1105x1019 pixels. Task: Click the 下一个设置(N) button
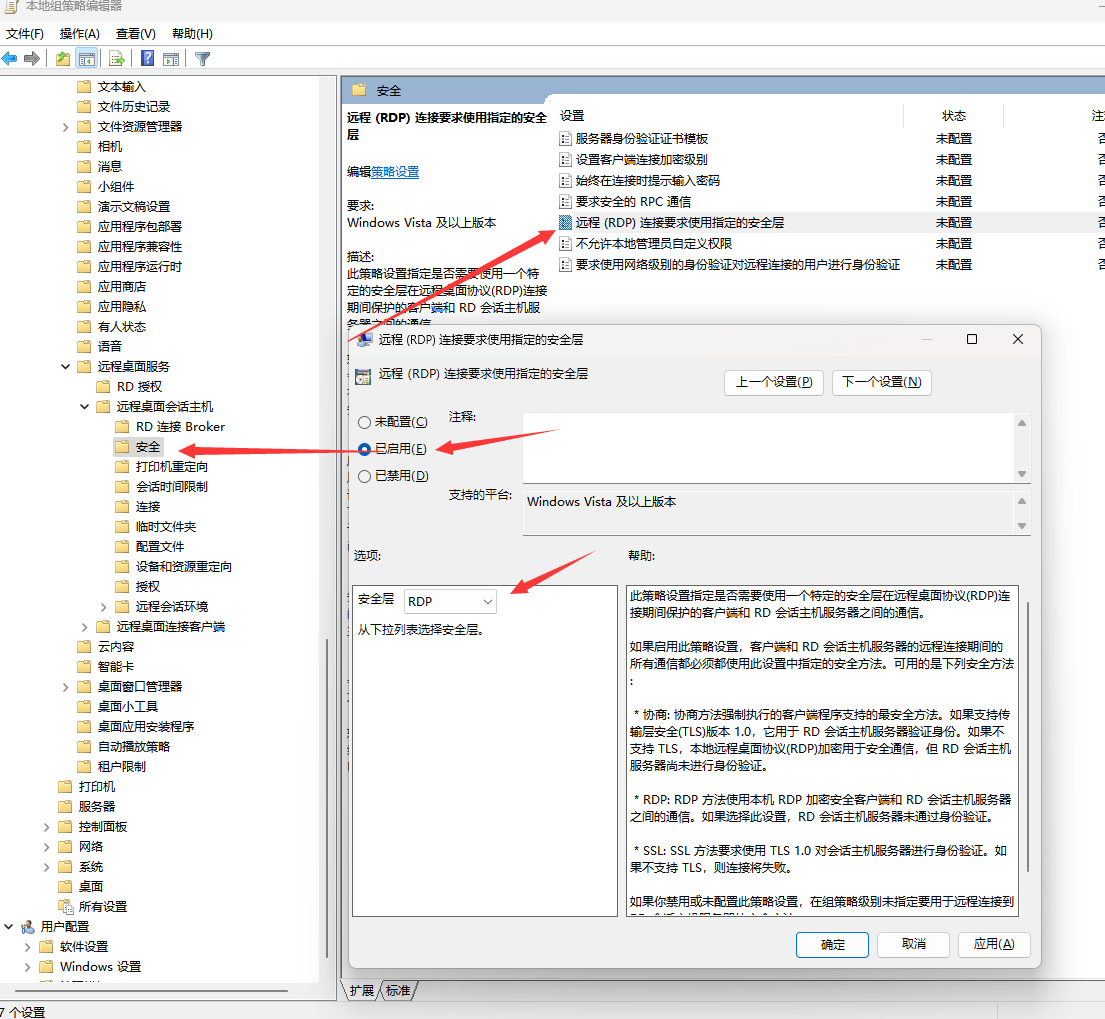(x=881, y=382)
